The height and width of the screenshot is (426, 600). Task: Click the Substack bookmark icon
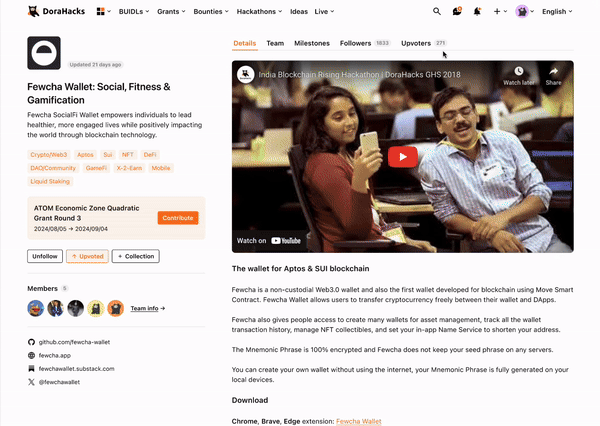pos(31,369)
